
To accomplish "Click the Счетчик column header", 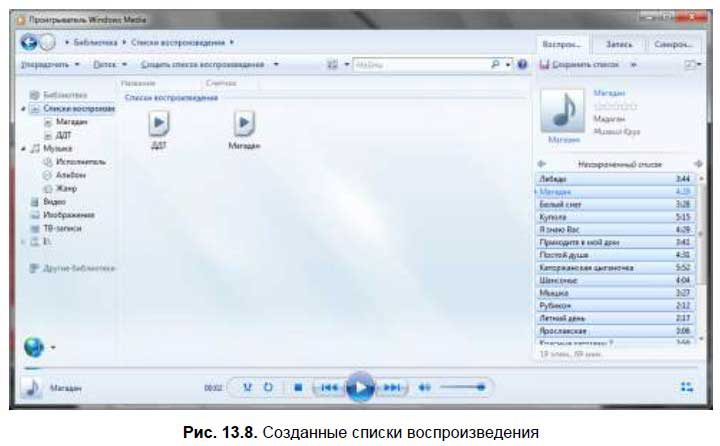I will (221, 83).
